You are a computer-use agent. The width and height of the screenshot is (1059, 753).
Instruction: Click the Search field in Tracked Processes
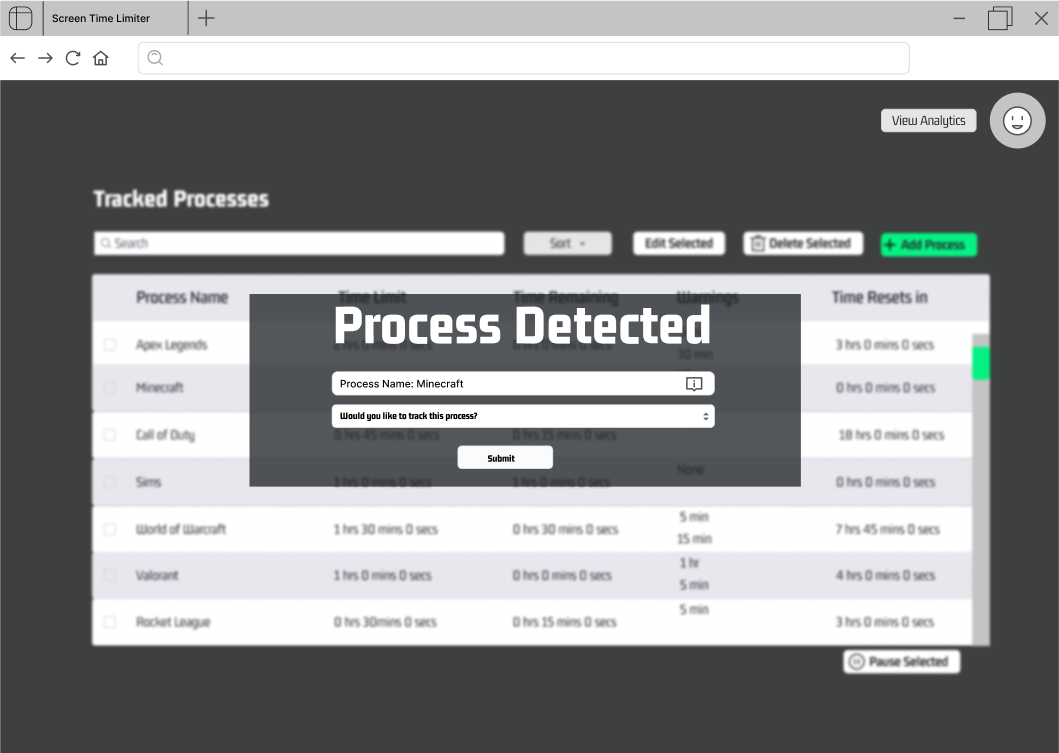299,243
